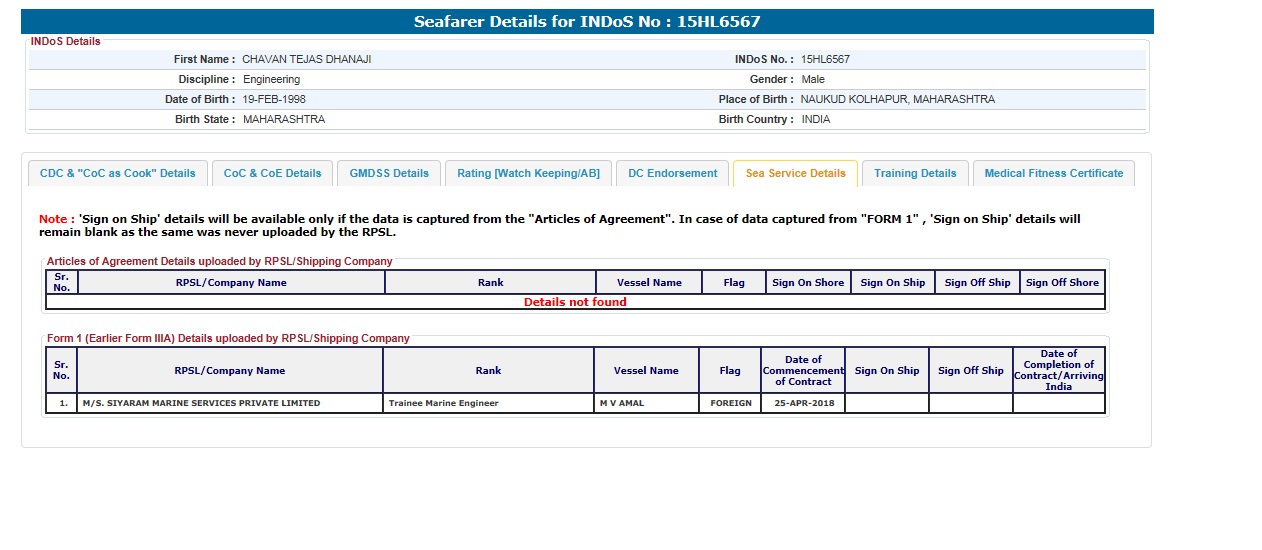
Task: Open the GMDSS Details tab
Action: (389, 173)
